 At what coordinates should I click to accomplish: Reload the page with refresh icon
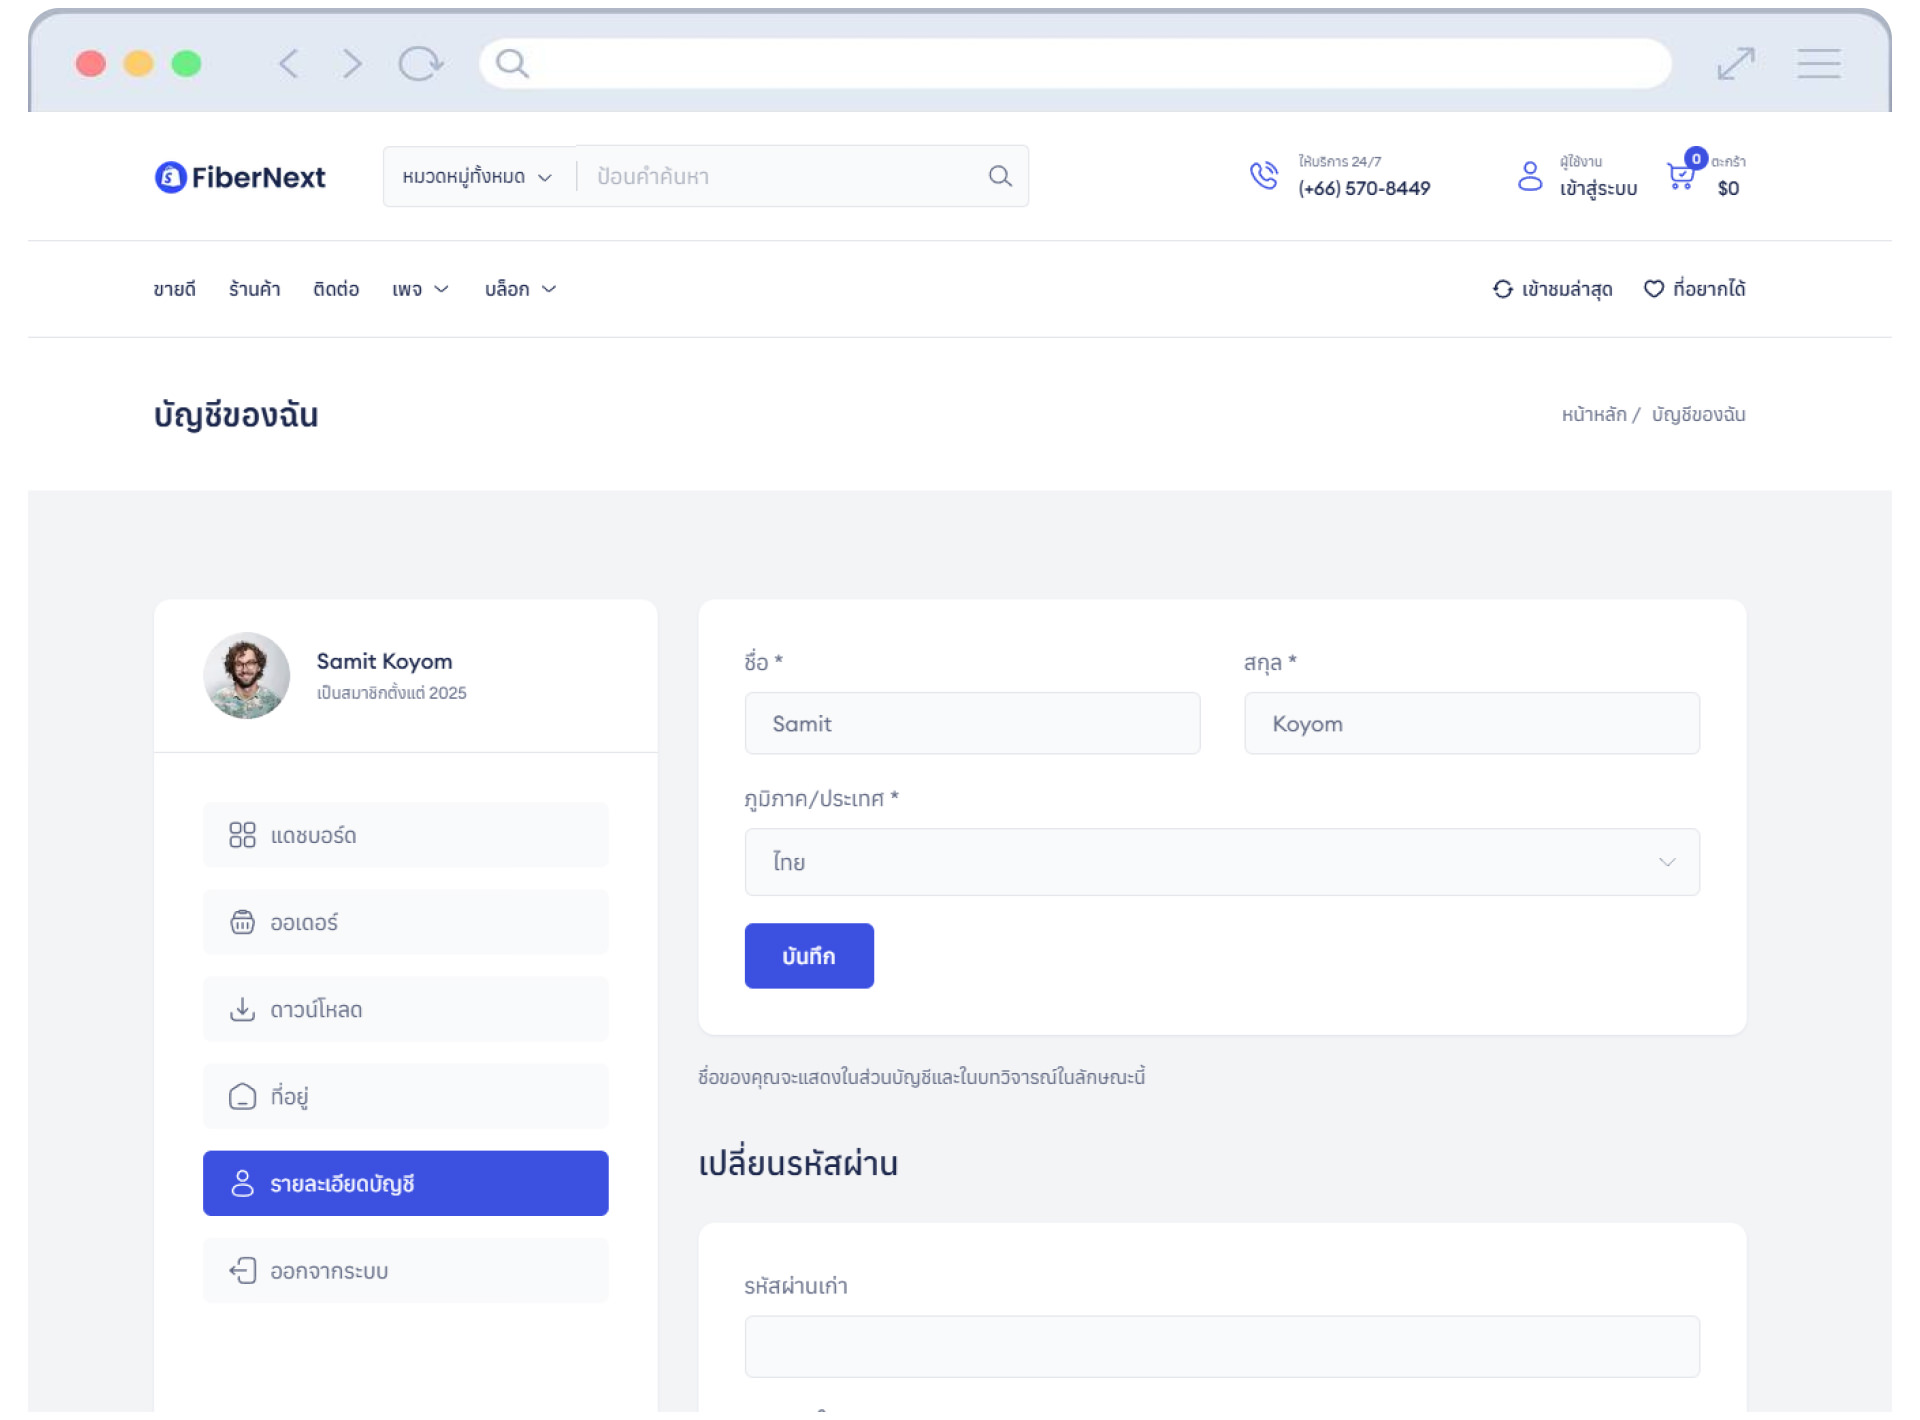420,64
